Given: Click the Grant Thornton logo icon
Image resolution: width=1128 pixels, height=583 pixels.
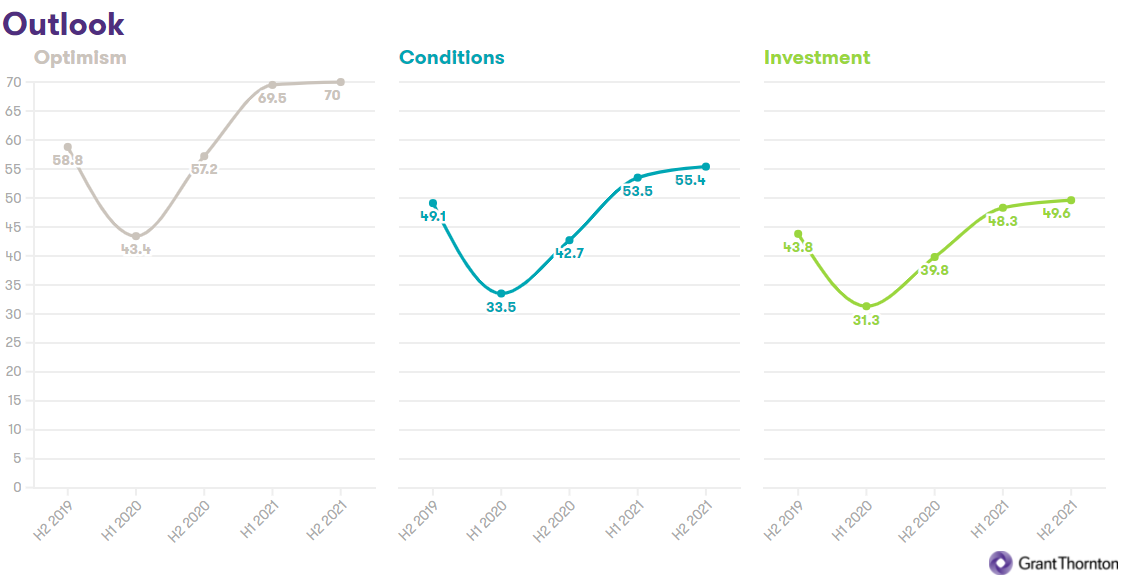Looking at the screenshot, I should [x=1000, y=564].
